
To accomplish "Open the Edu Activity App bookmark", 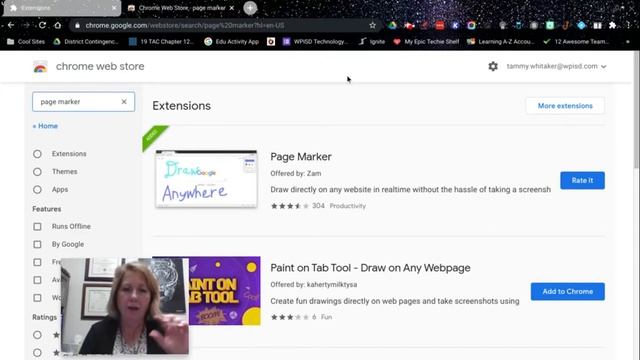I will point(231,42).
